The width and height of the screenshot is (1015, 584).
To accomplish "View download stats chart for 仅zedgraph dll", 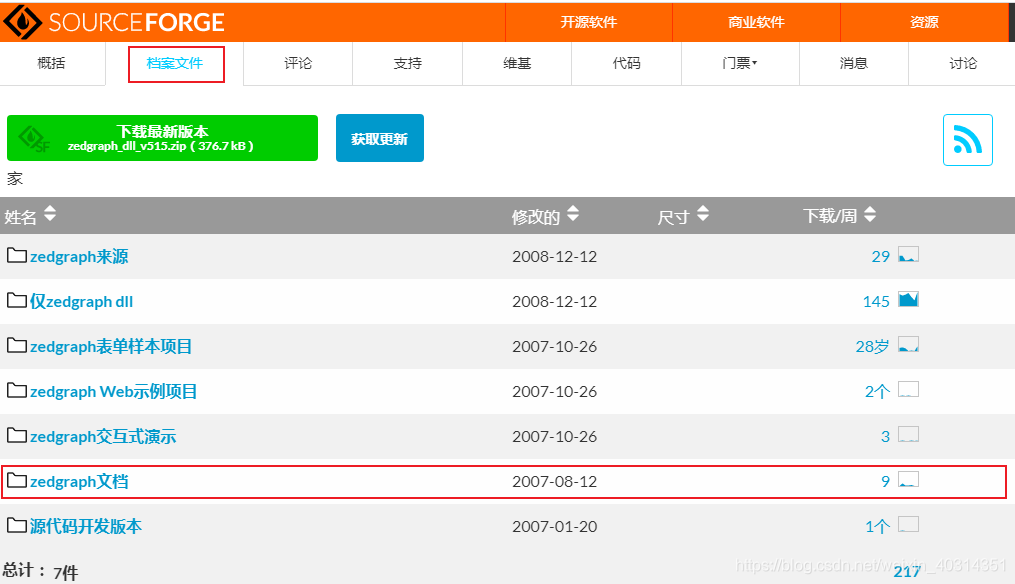I will point(908,299).
